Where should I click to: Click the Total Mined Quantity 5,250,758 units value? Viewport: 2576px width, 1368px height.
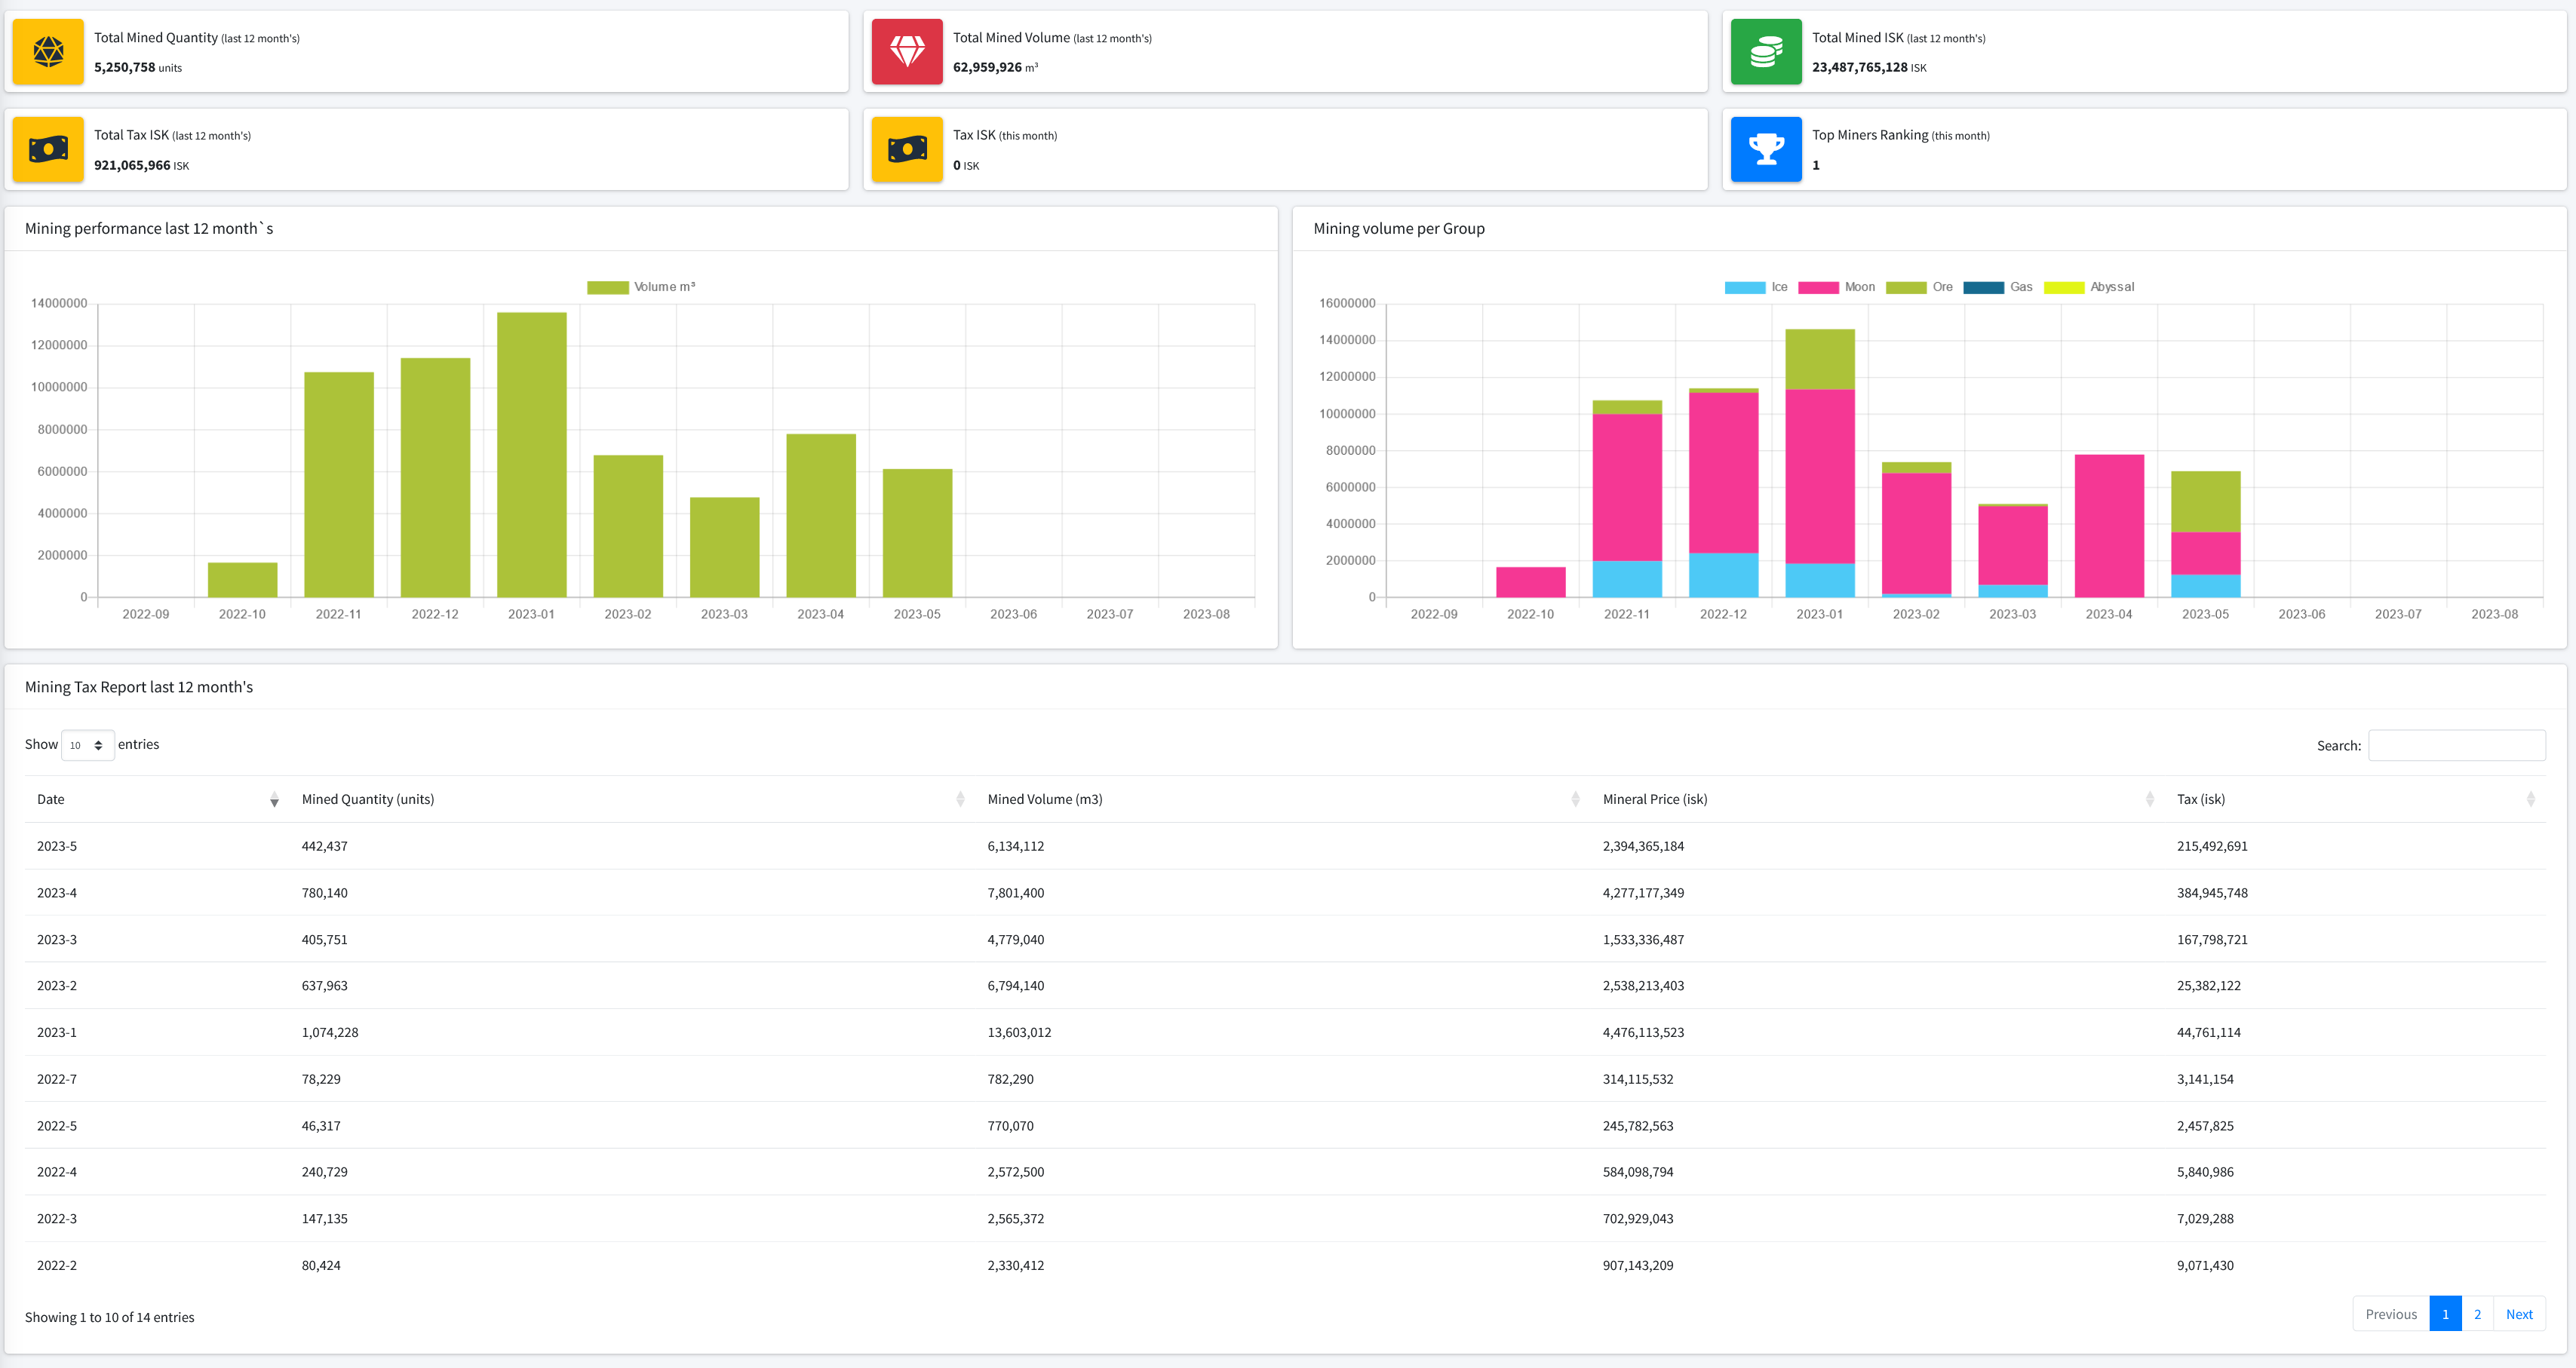[138, 68]
